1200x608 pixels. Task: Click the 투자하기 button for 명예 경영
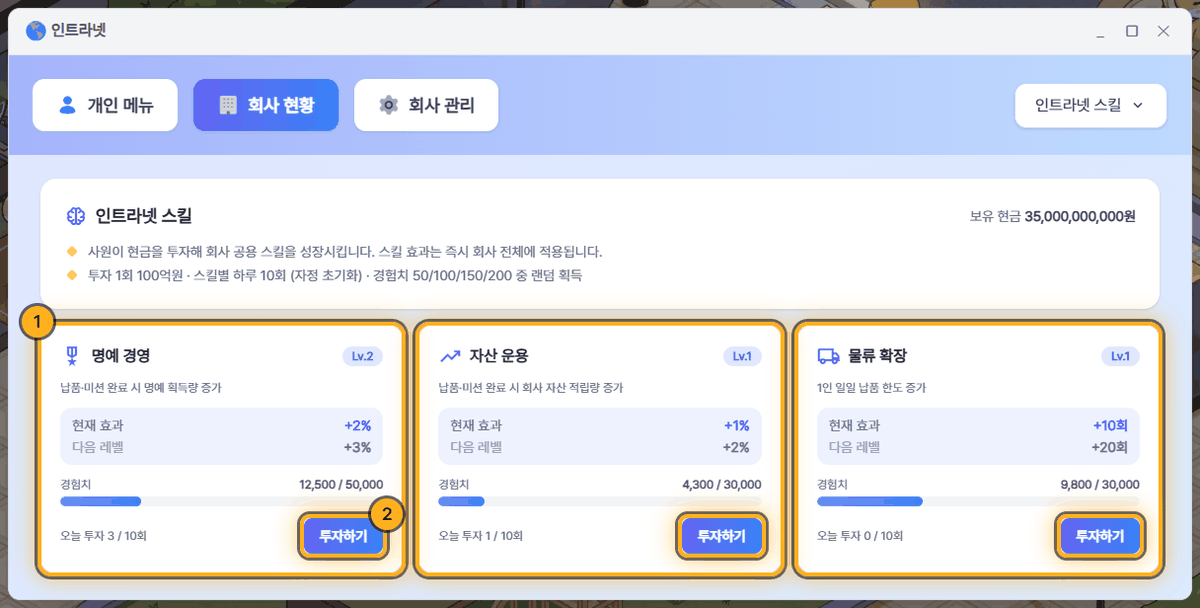coord(343,536)
